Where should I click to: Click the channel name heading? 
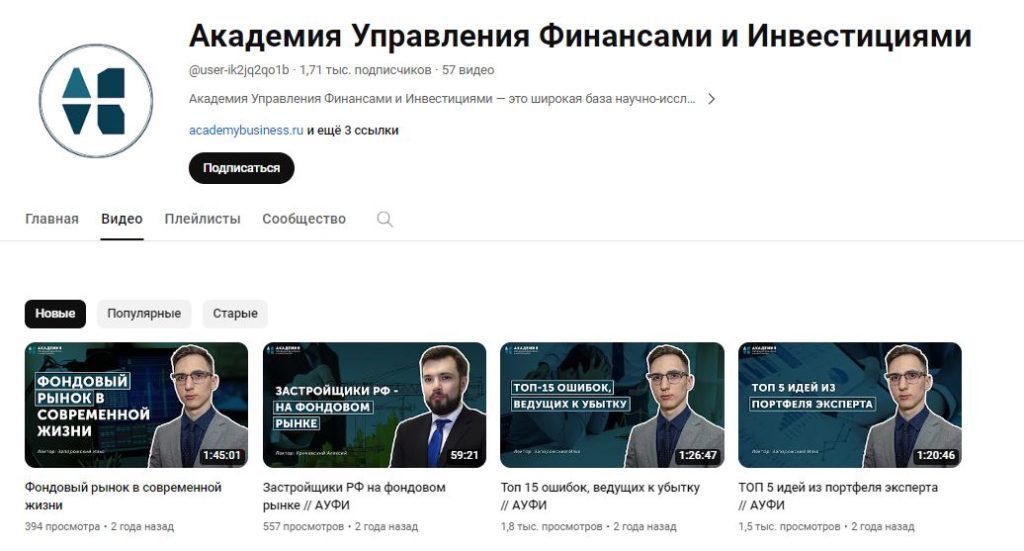click(x=580, y=36)
